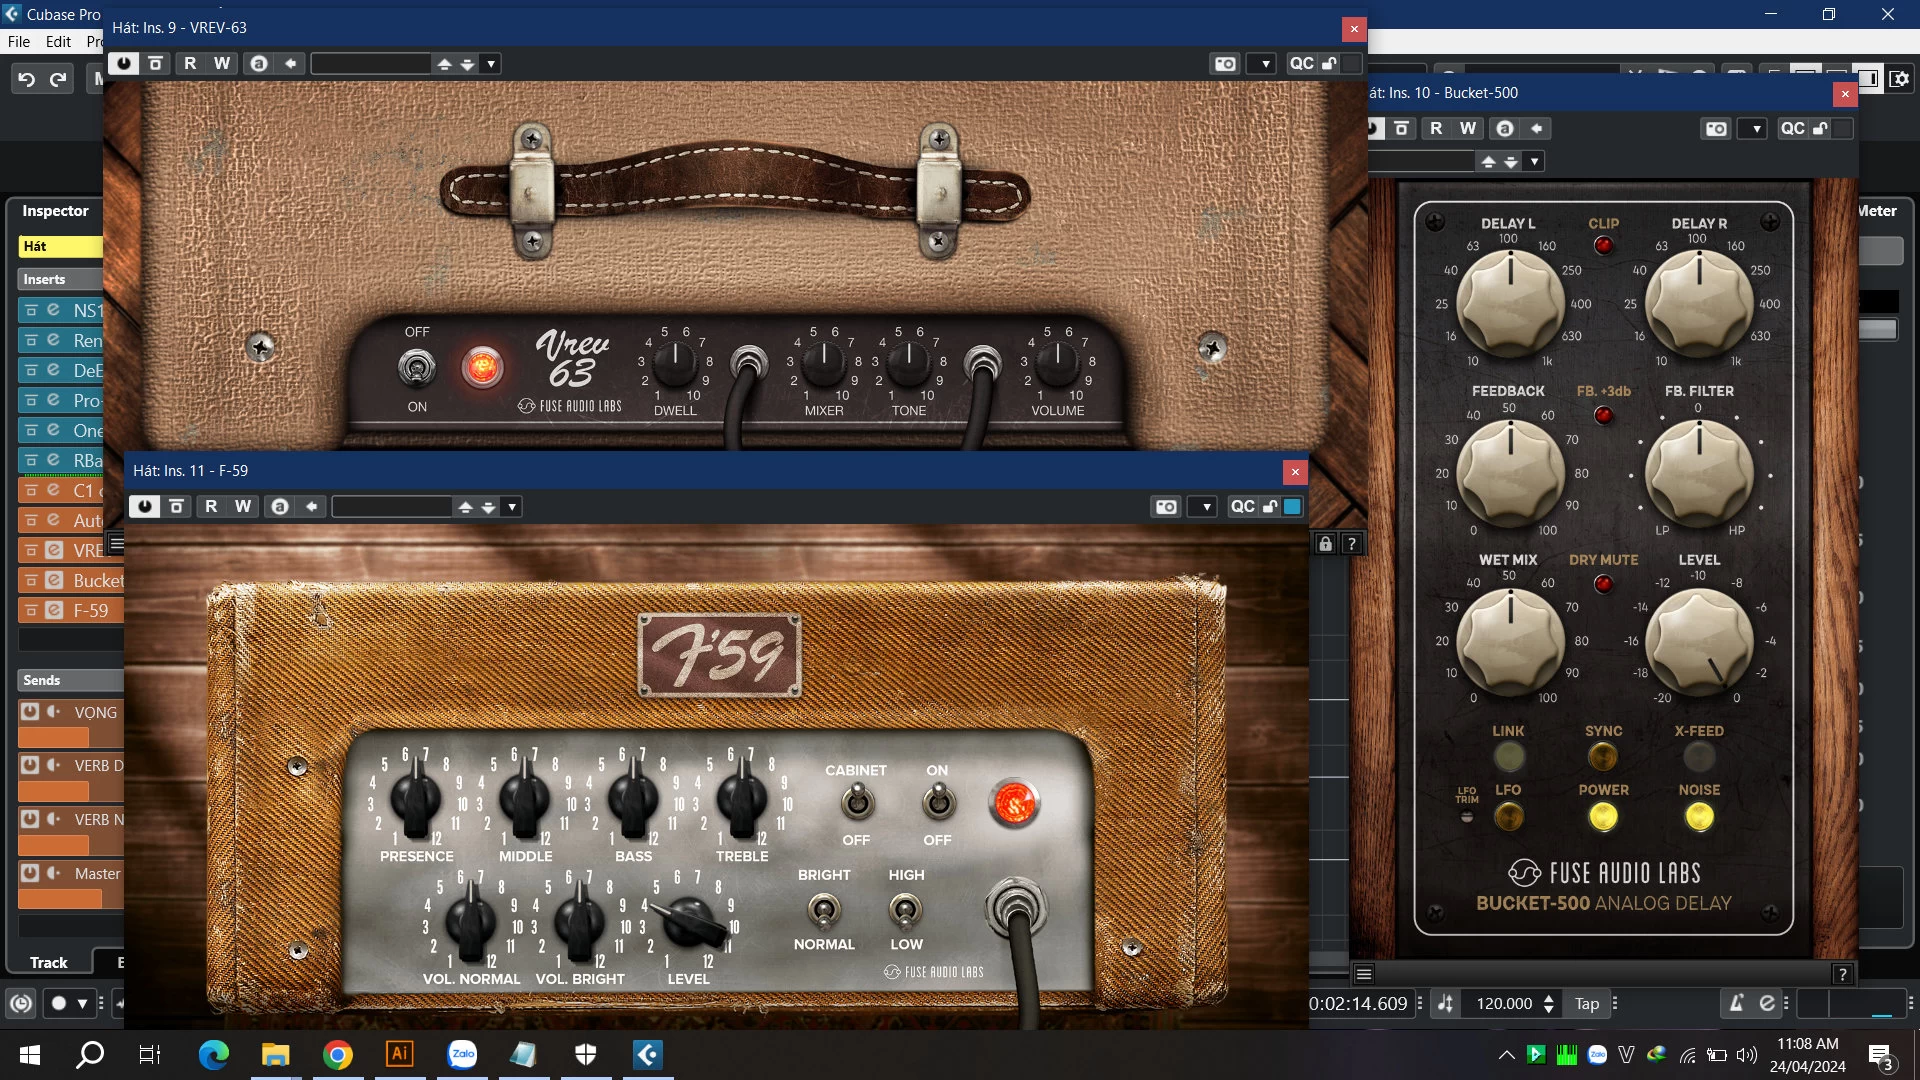1920x1080 pixels.
Task: Toggle NOISE button on Bucket-500
Action: [1699, 817]
